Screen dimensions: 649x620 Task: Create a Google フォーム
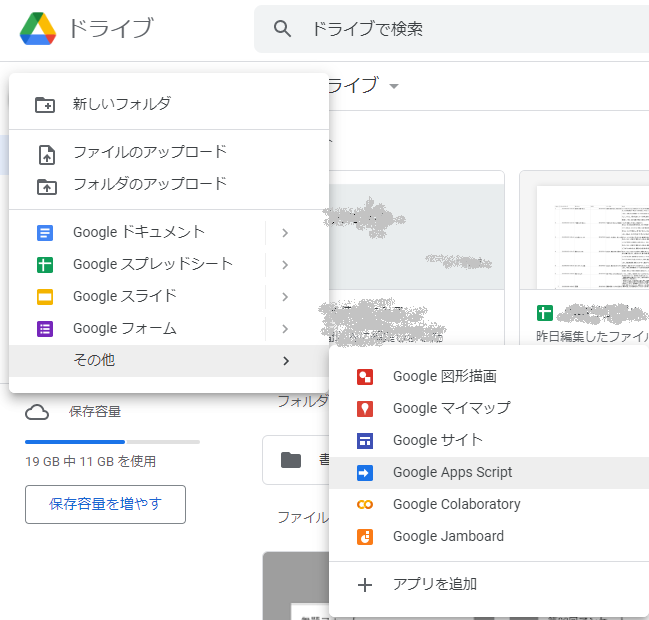click(x=125, y=328)
